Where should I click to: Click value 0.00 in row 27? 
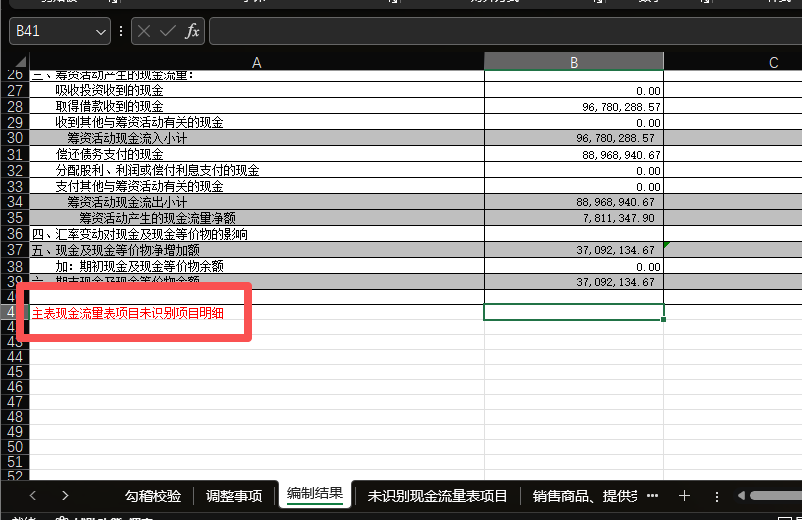(x=648, y=91)
